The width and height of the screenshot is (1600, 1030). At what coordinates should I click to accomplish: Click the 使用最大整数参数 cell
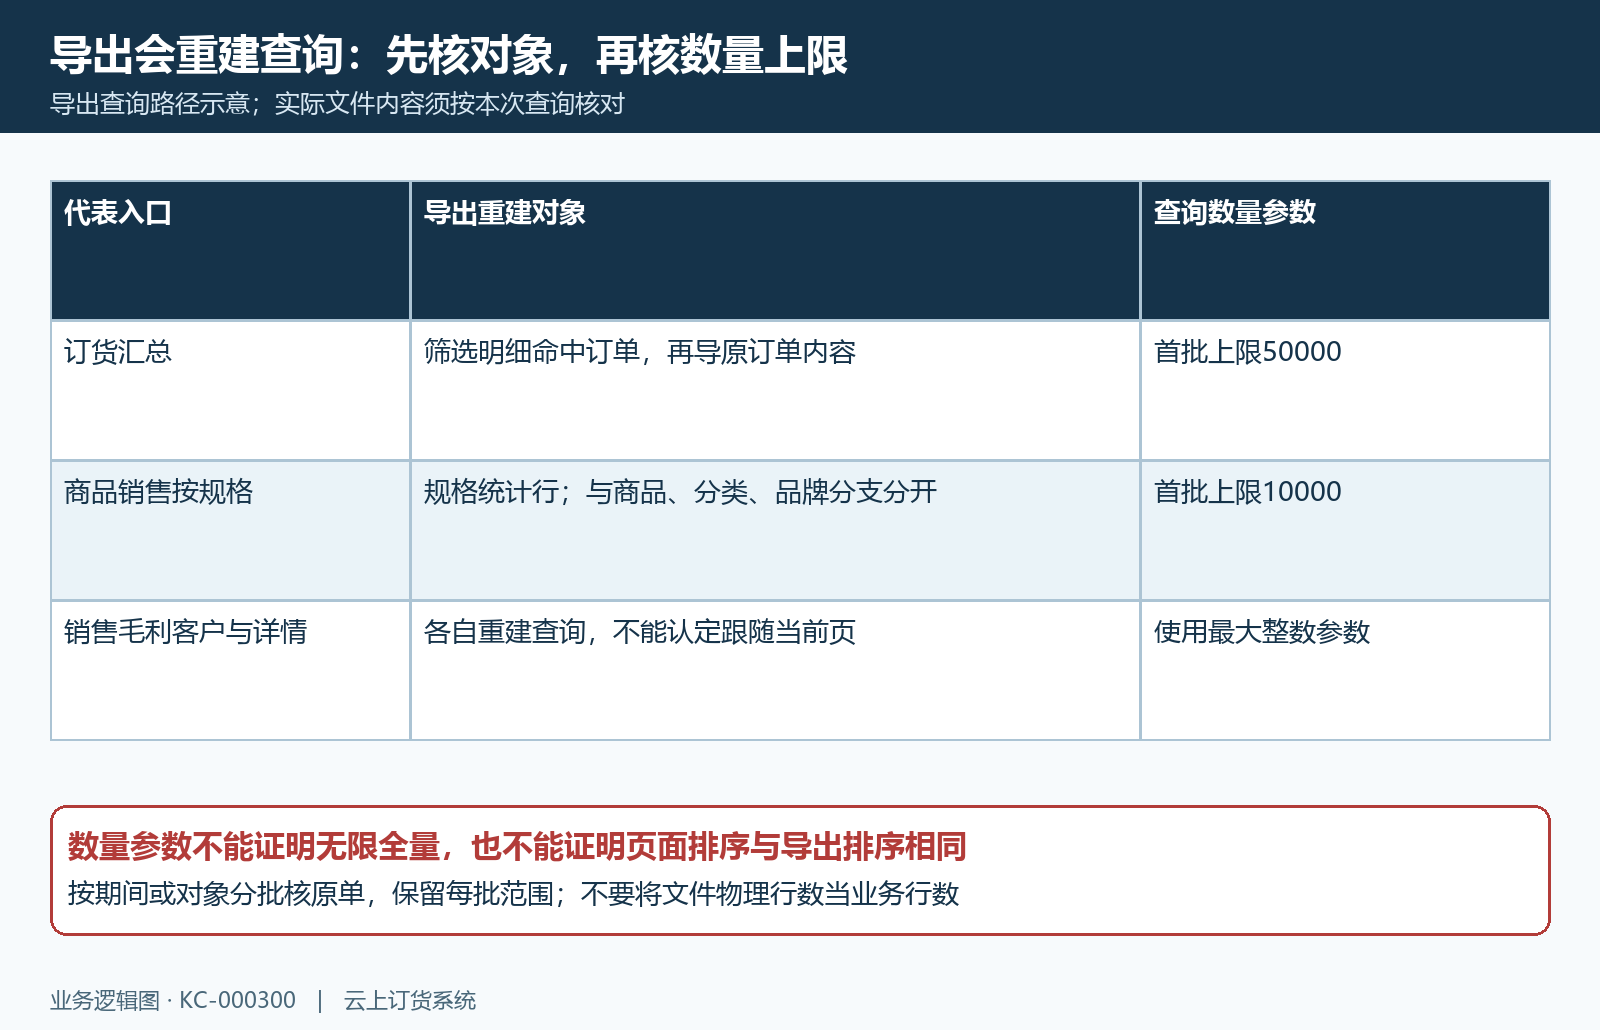pyautogui.click(x=1345, y=670)
